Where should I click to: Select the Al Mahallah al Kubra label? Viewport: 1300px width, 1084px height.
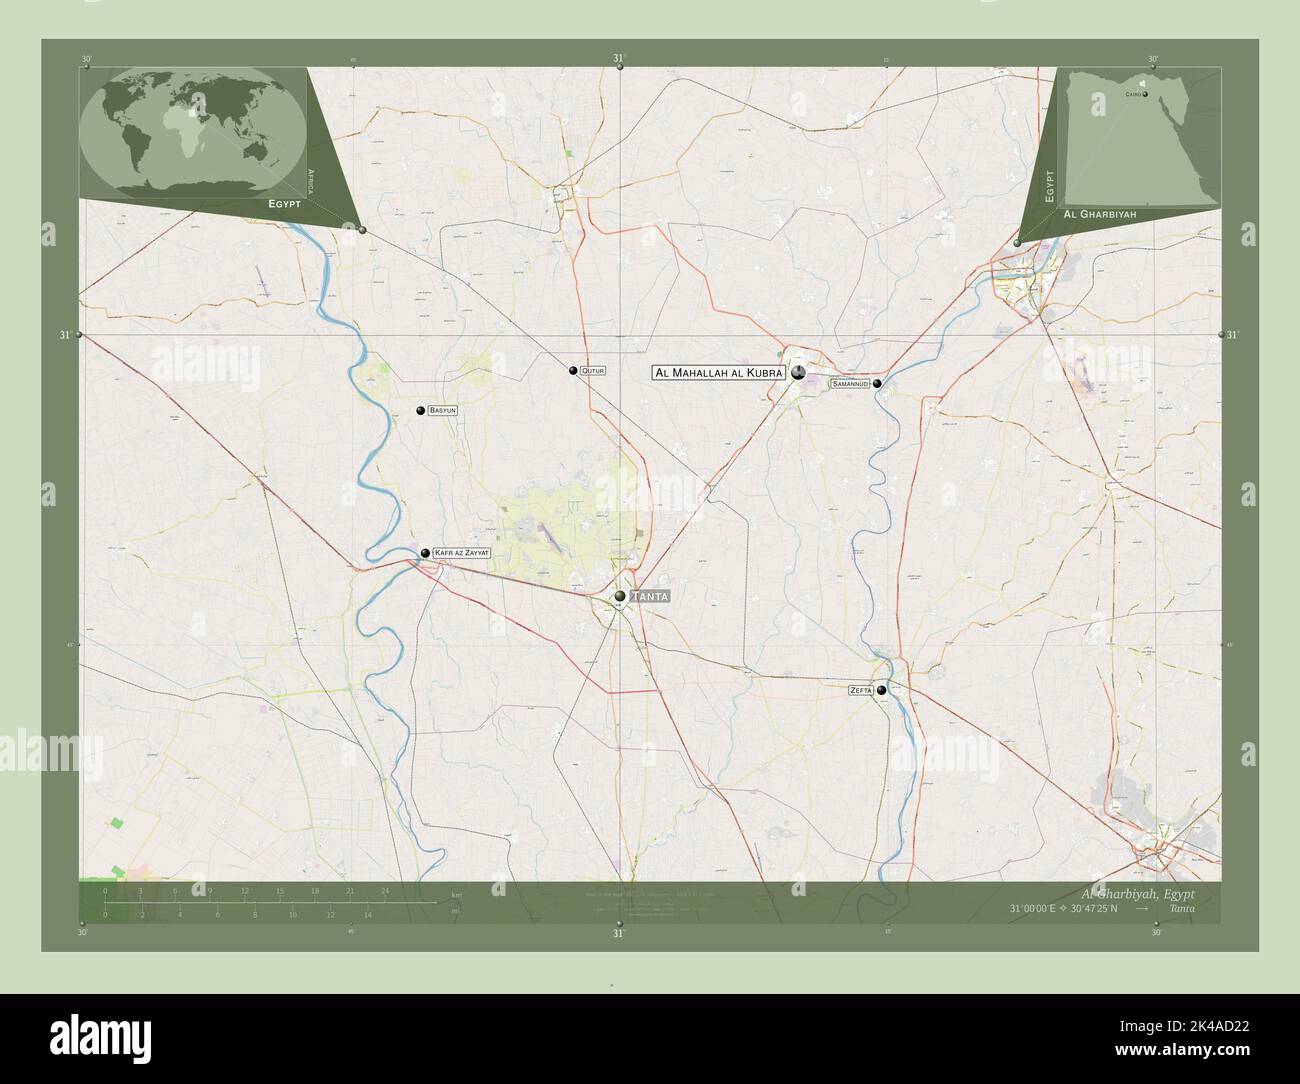(x=720, y=372)
